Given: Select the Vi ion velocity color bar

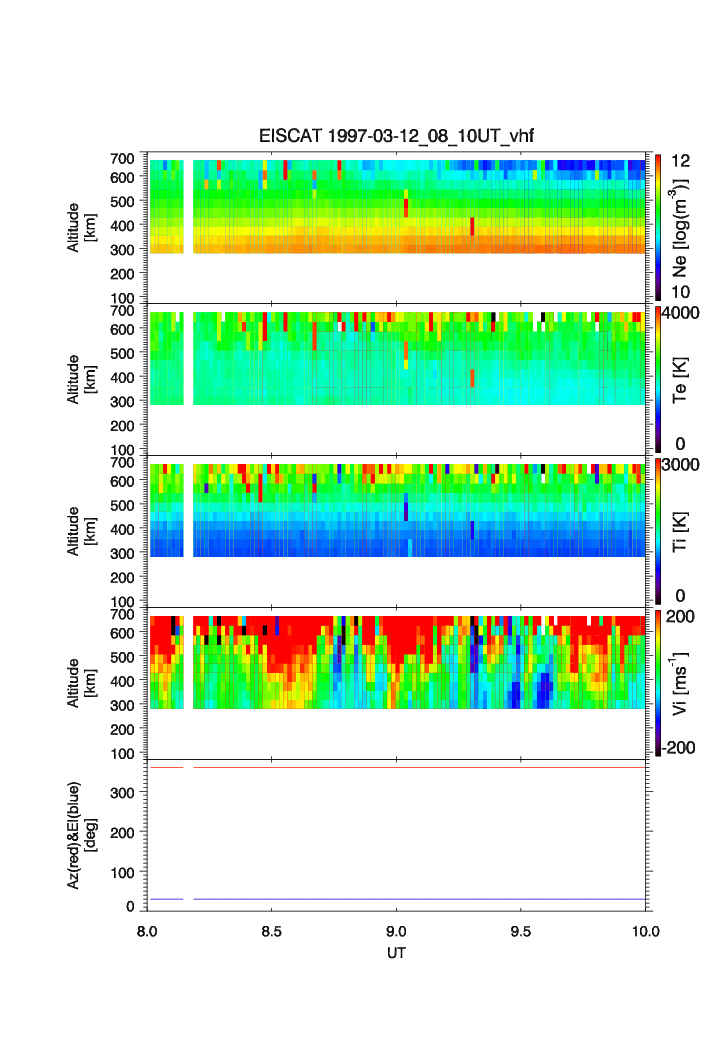Looking at the screenshot, I should tap(658, 683).
